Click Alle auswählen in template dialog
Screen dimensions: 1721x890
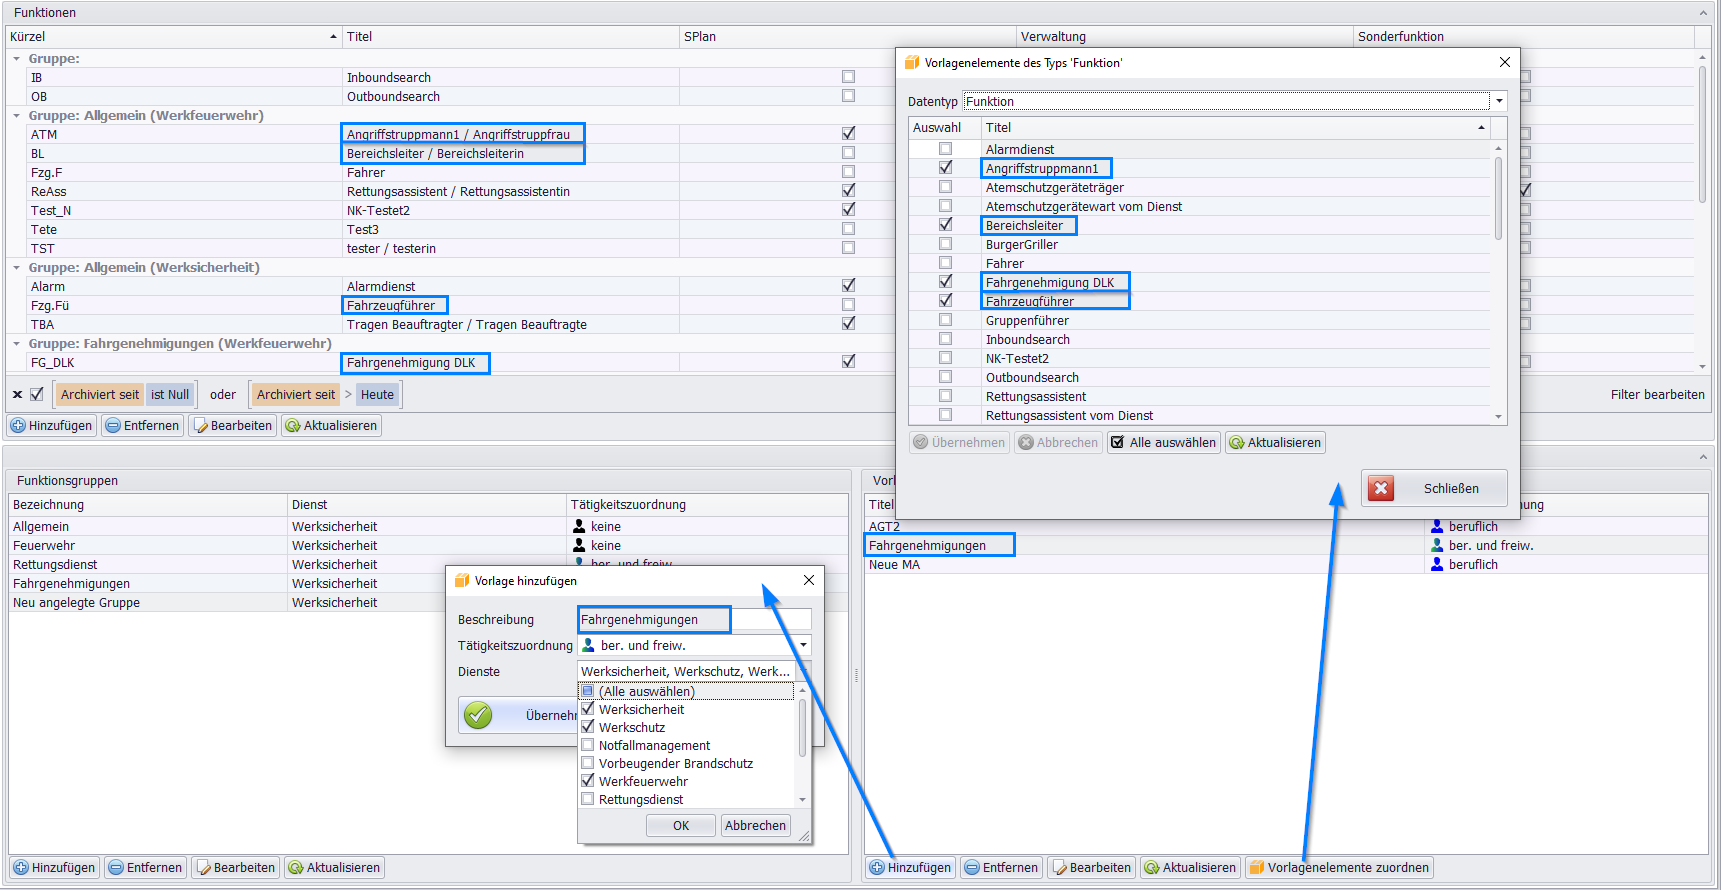[x=1163, y=443]
